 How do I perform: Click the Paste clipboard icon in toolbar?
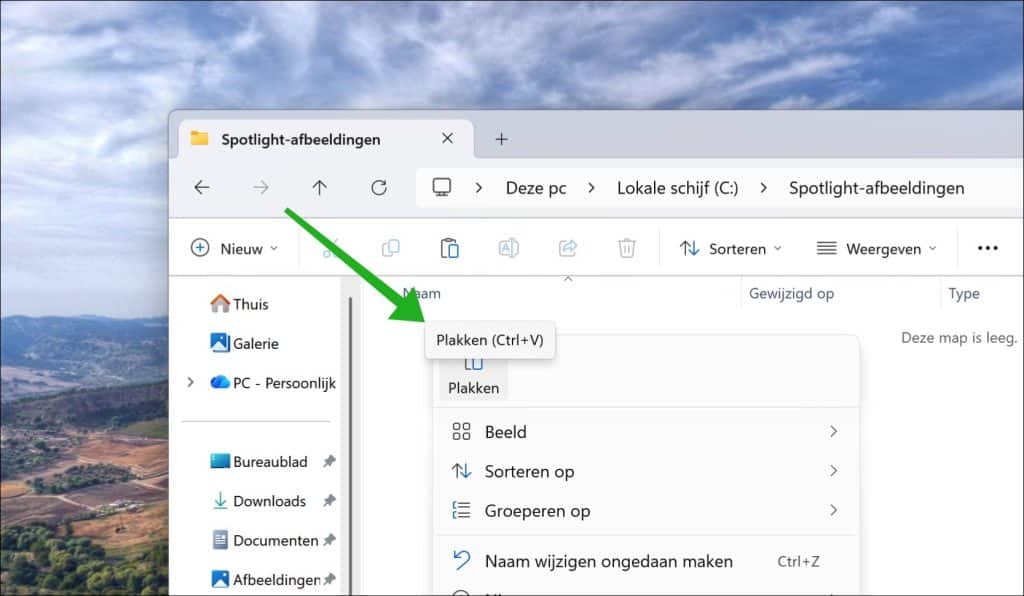pos(450,248)
